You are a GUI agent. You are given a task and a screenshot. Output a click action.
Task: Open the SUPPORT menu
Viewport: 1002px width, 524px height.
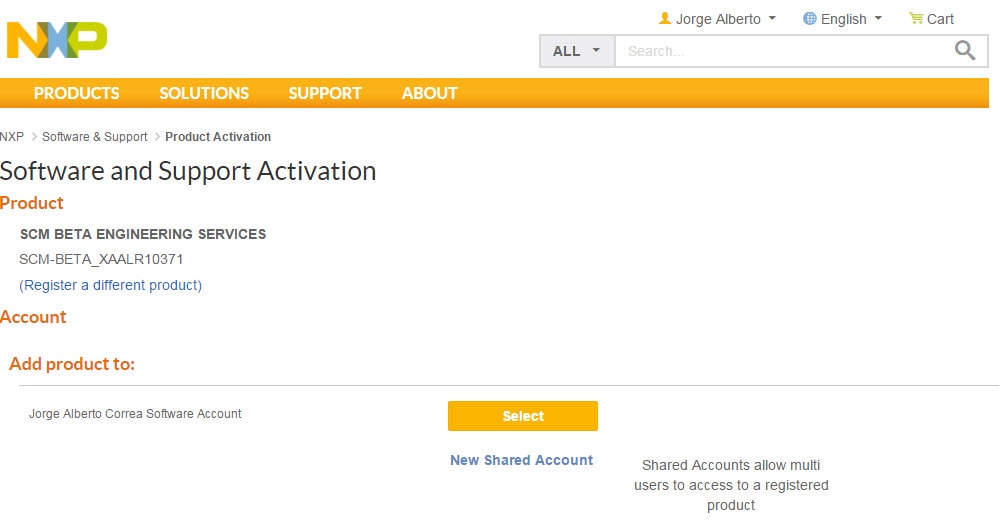pyautogui.click(x=325, y=93)
